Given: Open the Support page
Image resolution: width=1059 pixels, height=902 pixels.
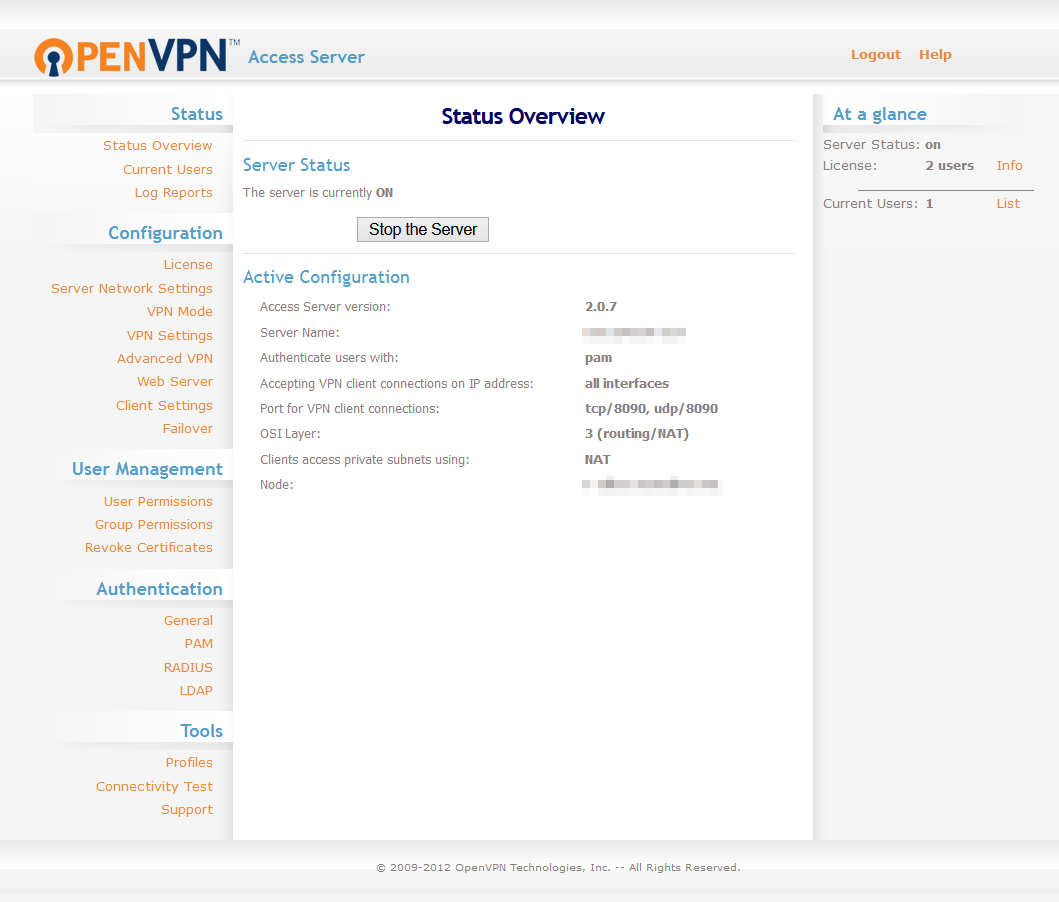Looking at the screenshot, I should (186, 810).
